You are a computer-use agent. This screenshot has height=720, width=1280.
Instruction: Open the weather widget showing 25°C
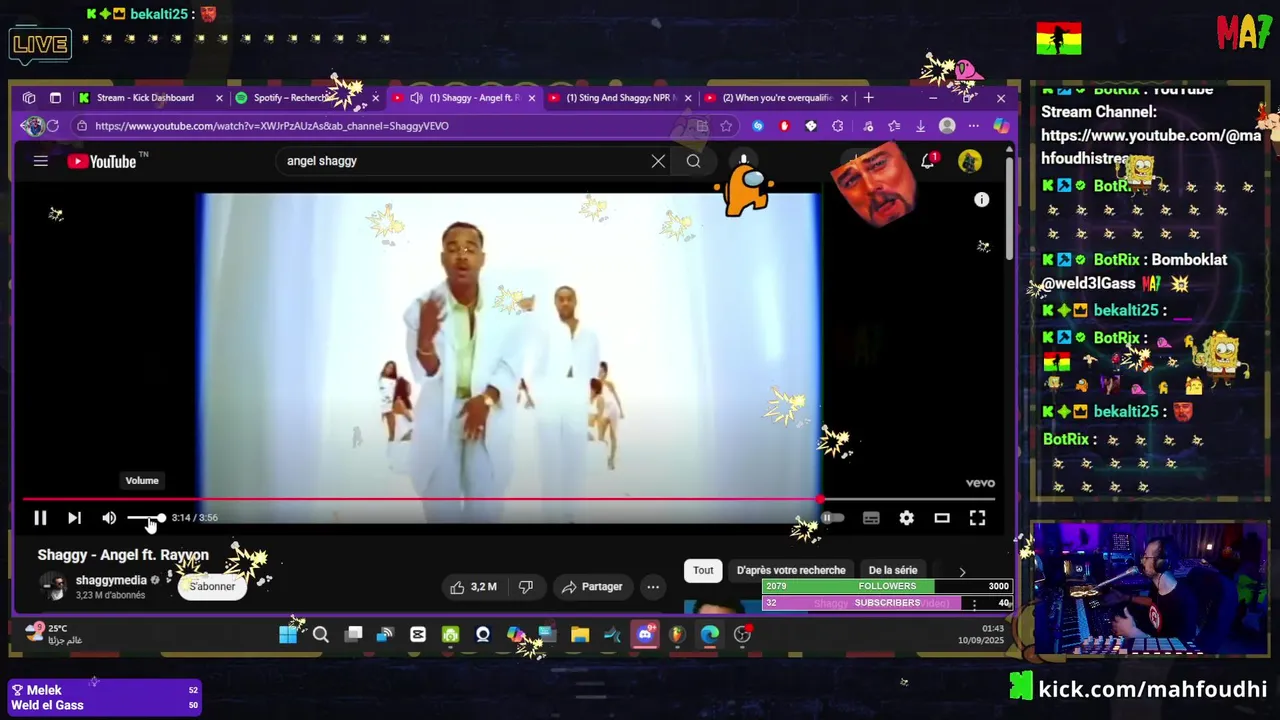[54, 634]
